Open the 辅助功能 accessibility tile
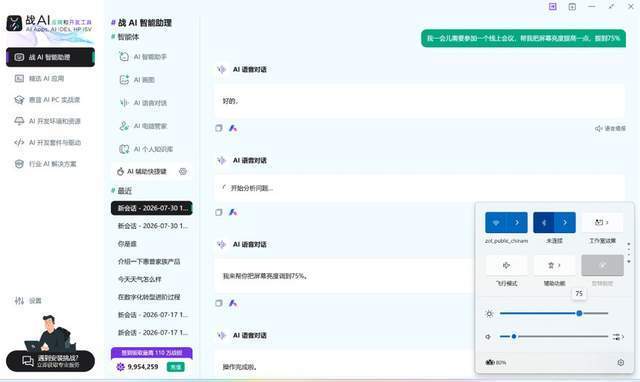The height and width of the screenshot is (382, 640). (554, 265)
